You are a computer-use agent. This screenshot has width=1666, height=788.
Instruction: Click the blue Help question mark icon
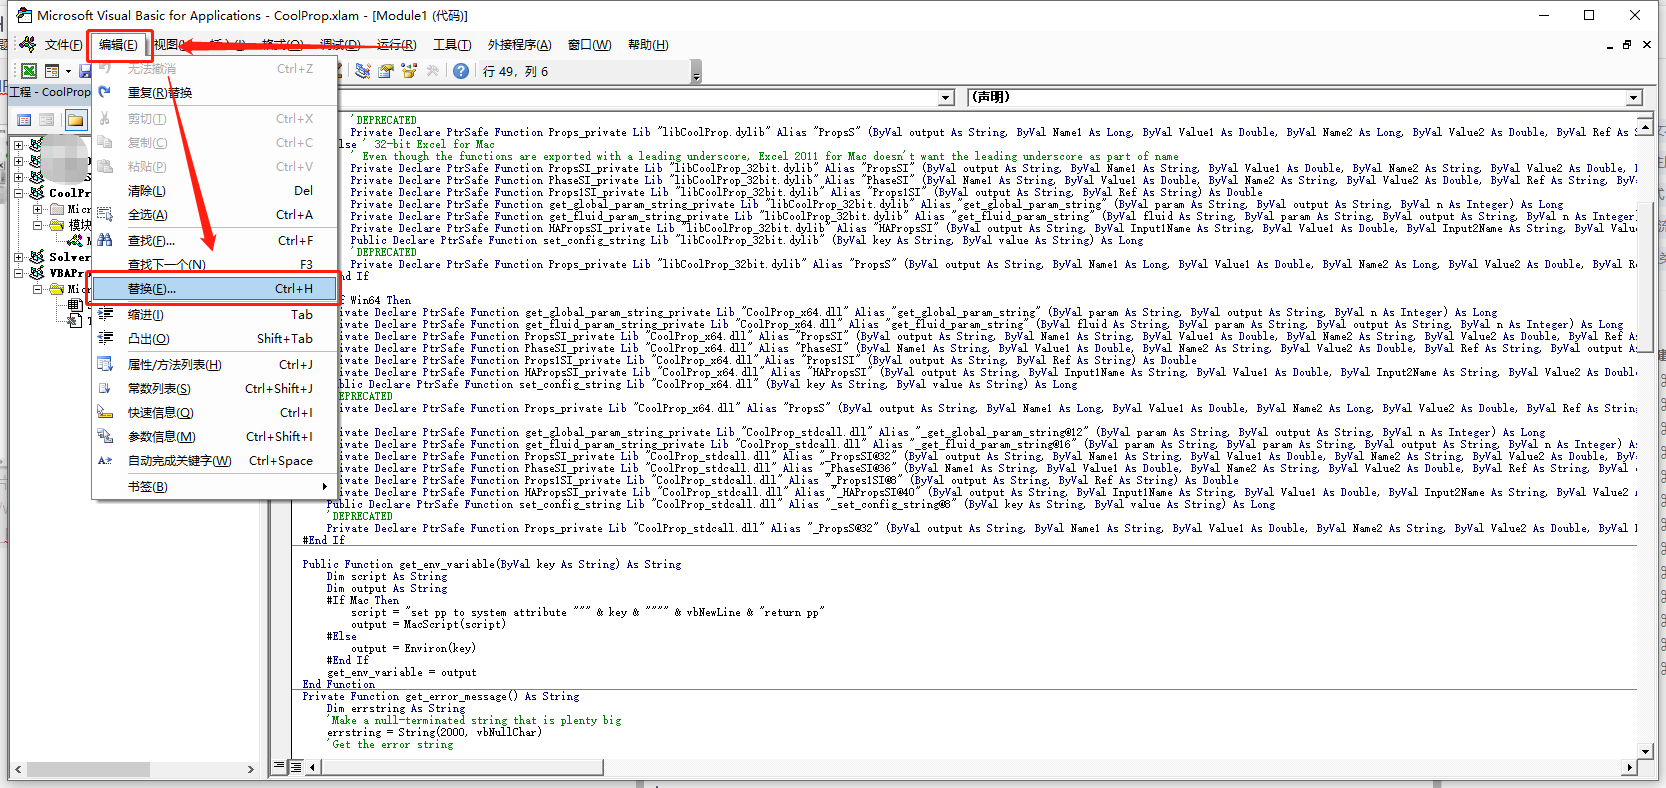click(460, 71)
